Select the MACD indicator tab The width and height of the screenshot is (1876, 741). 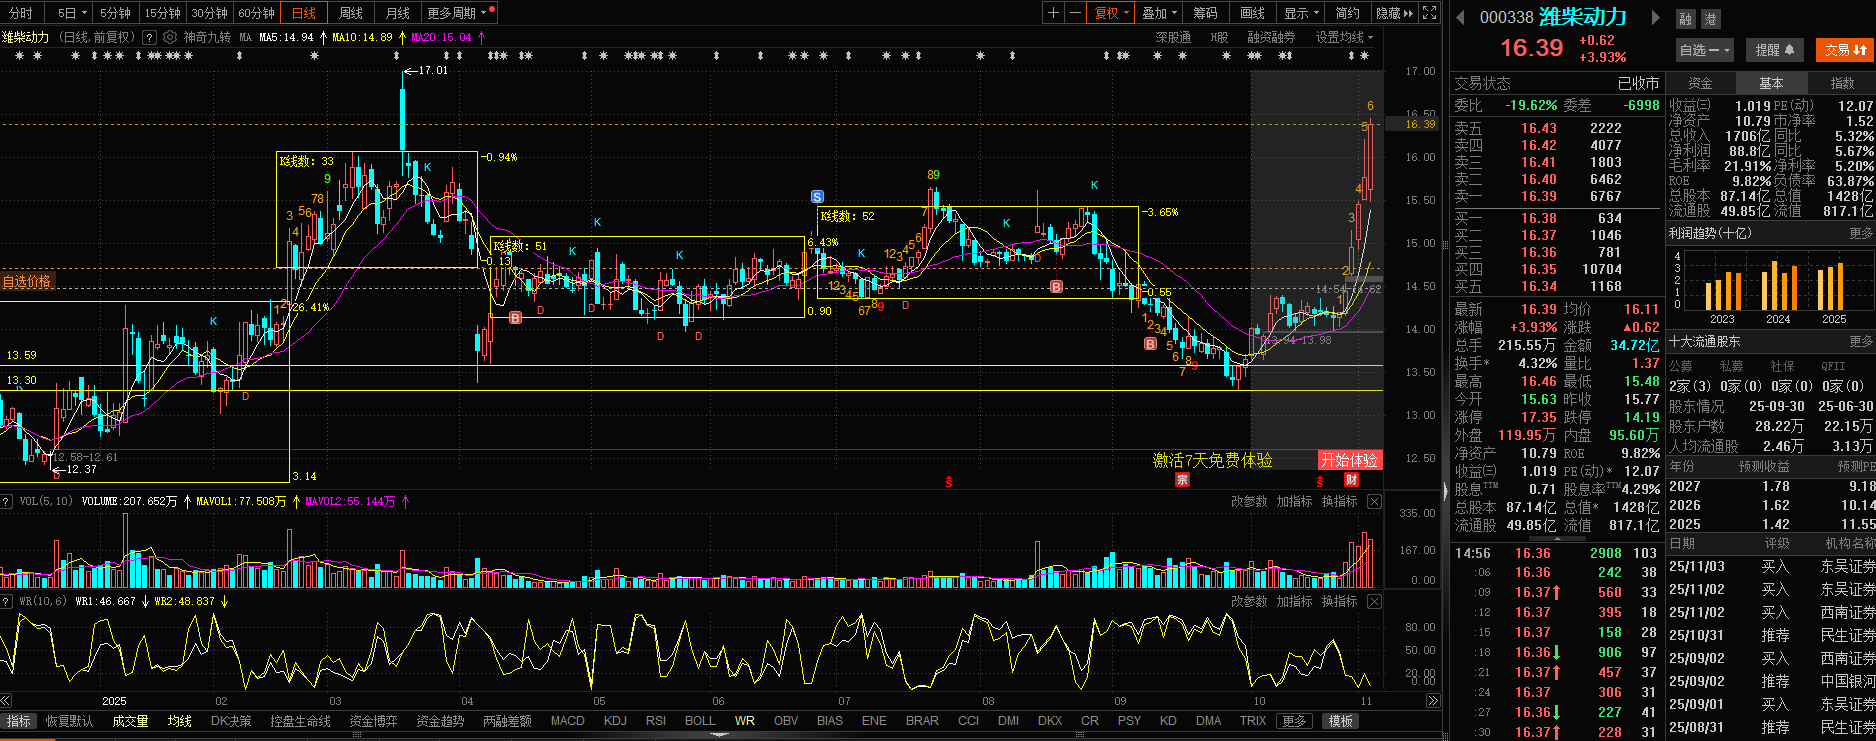point(567,721)
